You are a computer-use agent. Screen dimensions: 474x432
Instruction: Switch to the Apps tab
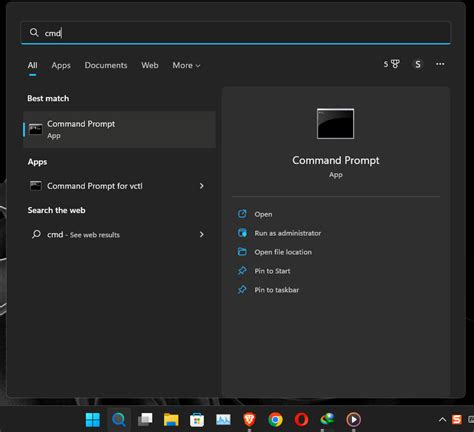61,65
